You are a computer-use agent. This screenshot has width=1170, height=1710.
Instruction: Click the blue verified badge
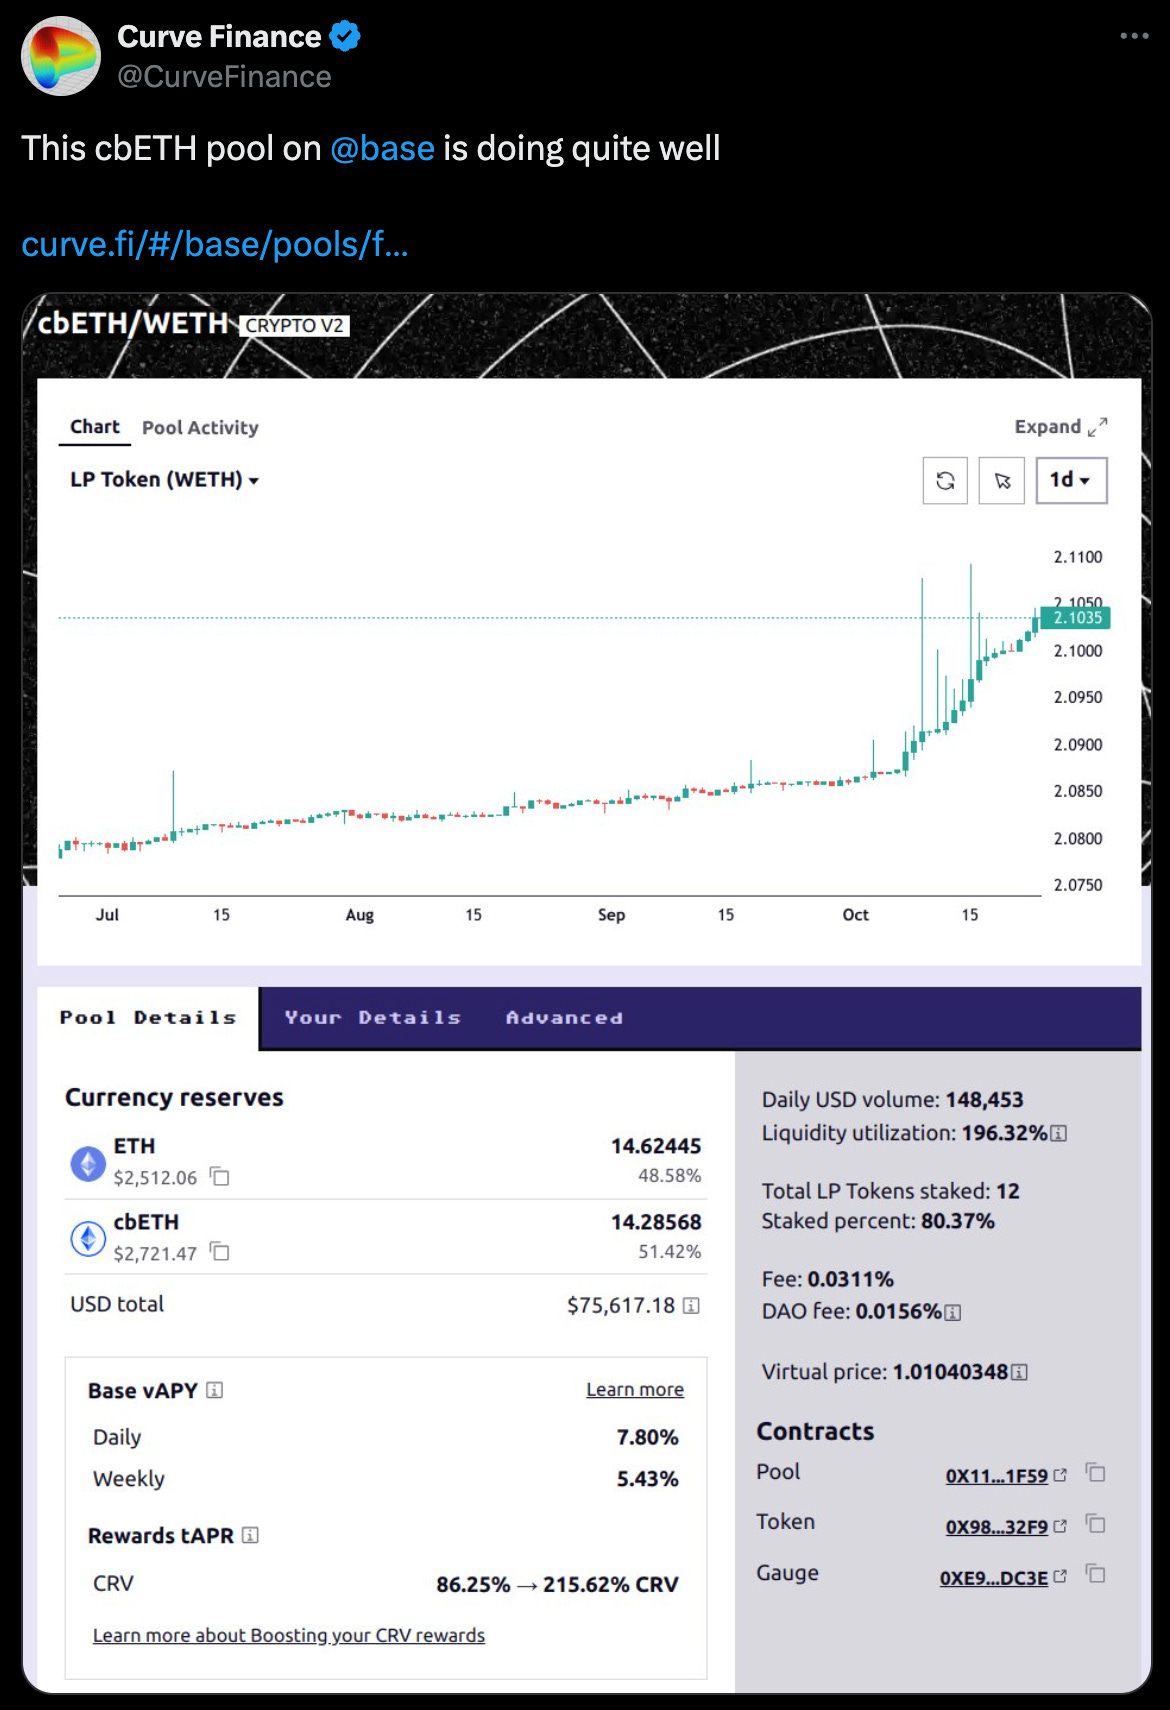tap(345, 37)
